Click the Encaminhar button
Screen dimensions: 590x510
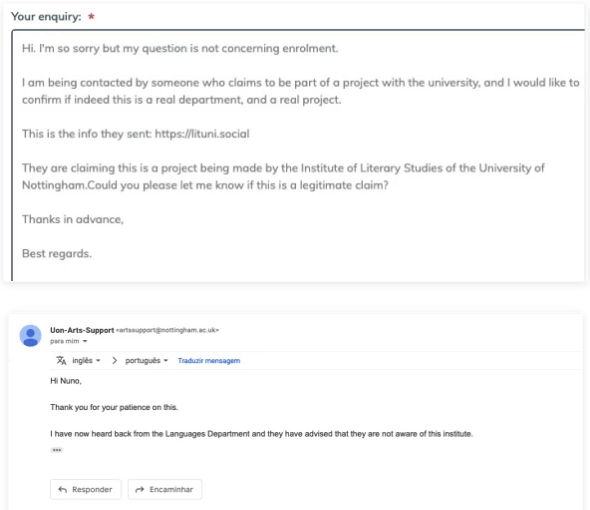(165, 489)
